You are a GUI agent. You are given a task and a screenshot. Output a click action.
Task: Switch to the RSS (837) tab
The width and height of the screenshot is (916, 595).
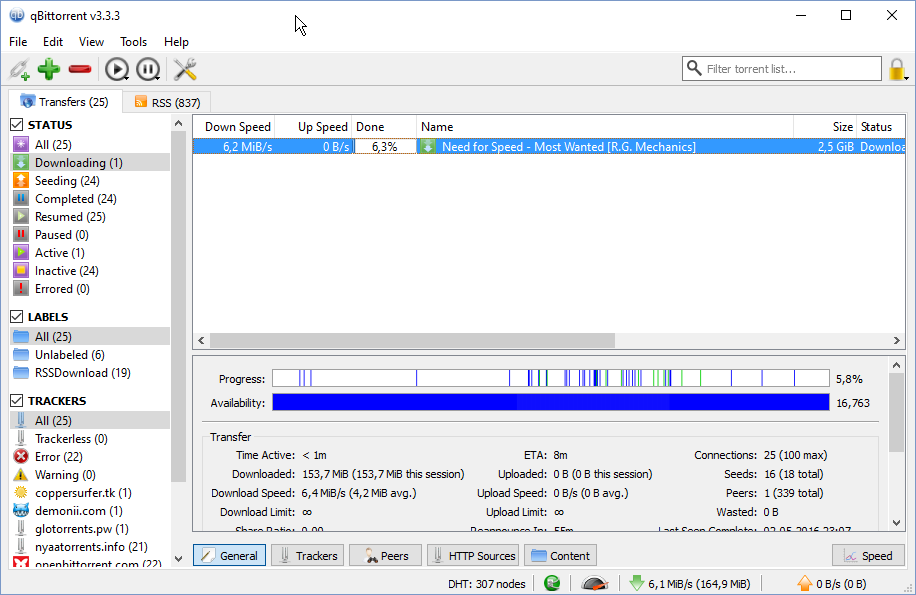point(167,103)
